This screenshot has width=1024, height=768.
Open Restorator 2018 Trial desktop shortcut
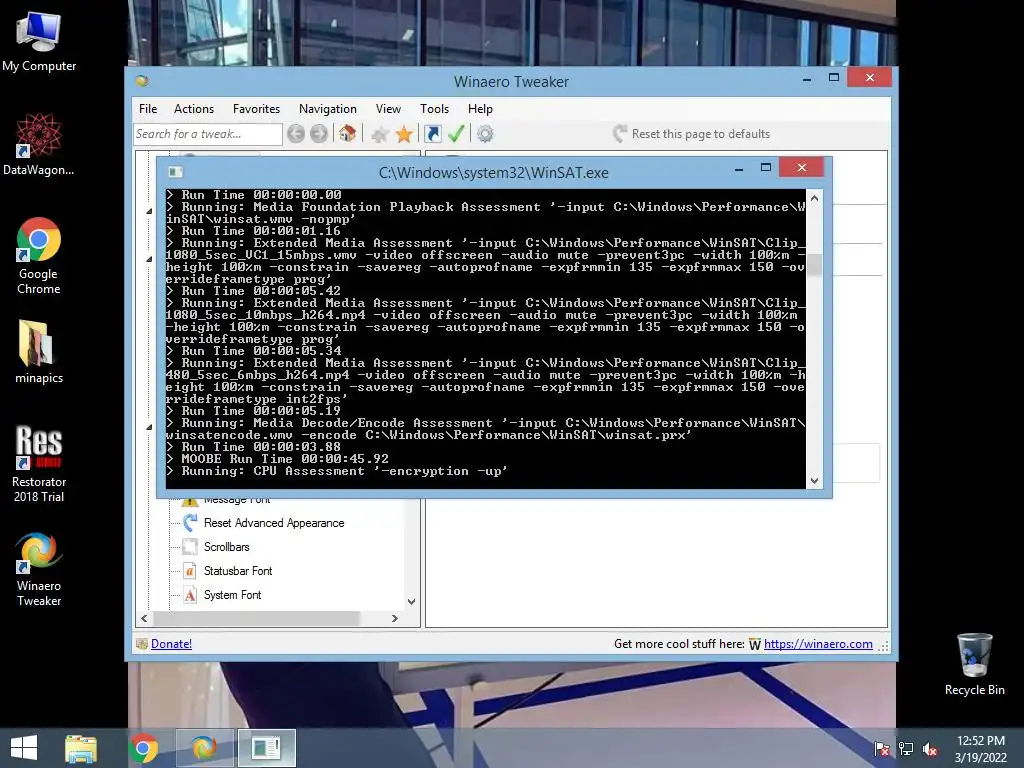(39, 464)
